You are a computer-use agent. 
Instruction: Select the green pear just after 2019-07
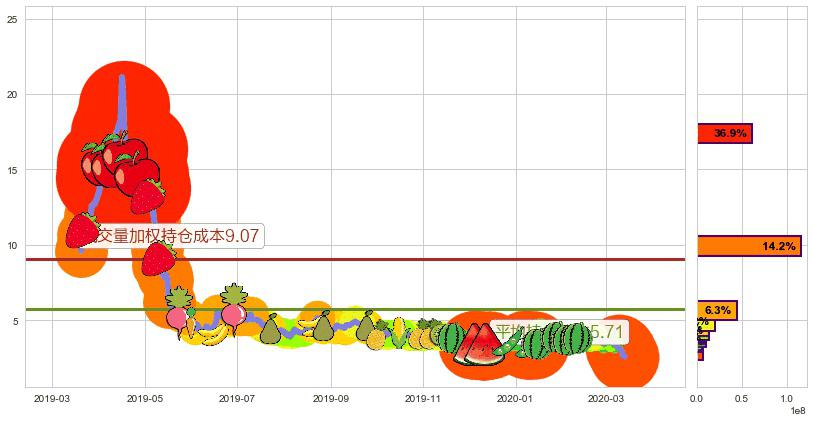click(x=270, y=328)
